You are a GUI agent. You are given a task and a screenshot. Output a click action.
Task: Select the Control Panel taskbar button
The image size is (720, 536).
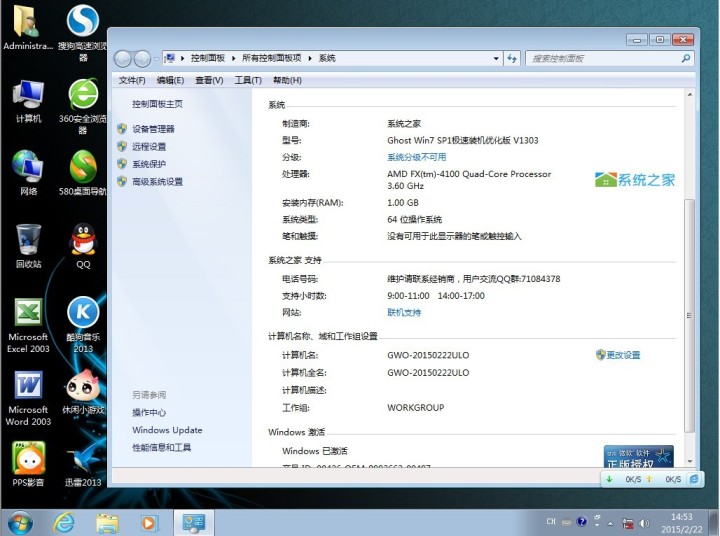point(194,523)
